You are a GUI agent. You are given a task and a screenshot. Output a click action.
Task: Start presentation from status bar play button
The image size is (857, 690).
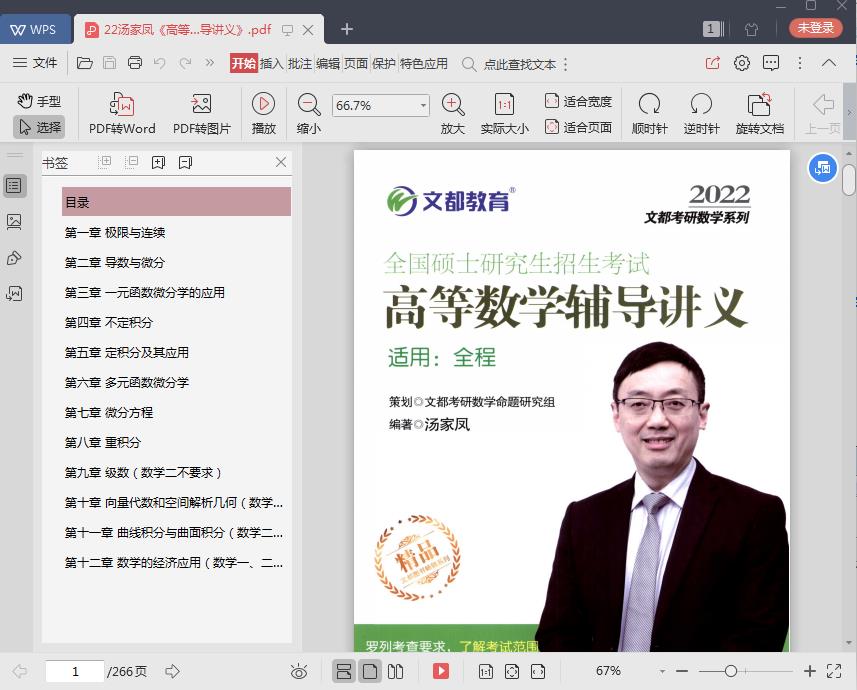click(x=441, y=671)
